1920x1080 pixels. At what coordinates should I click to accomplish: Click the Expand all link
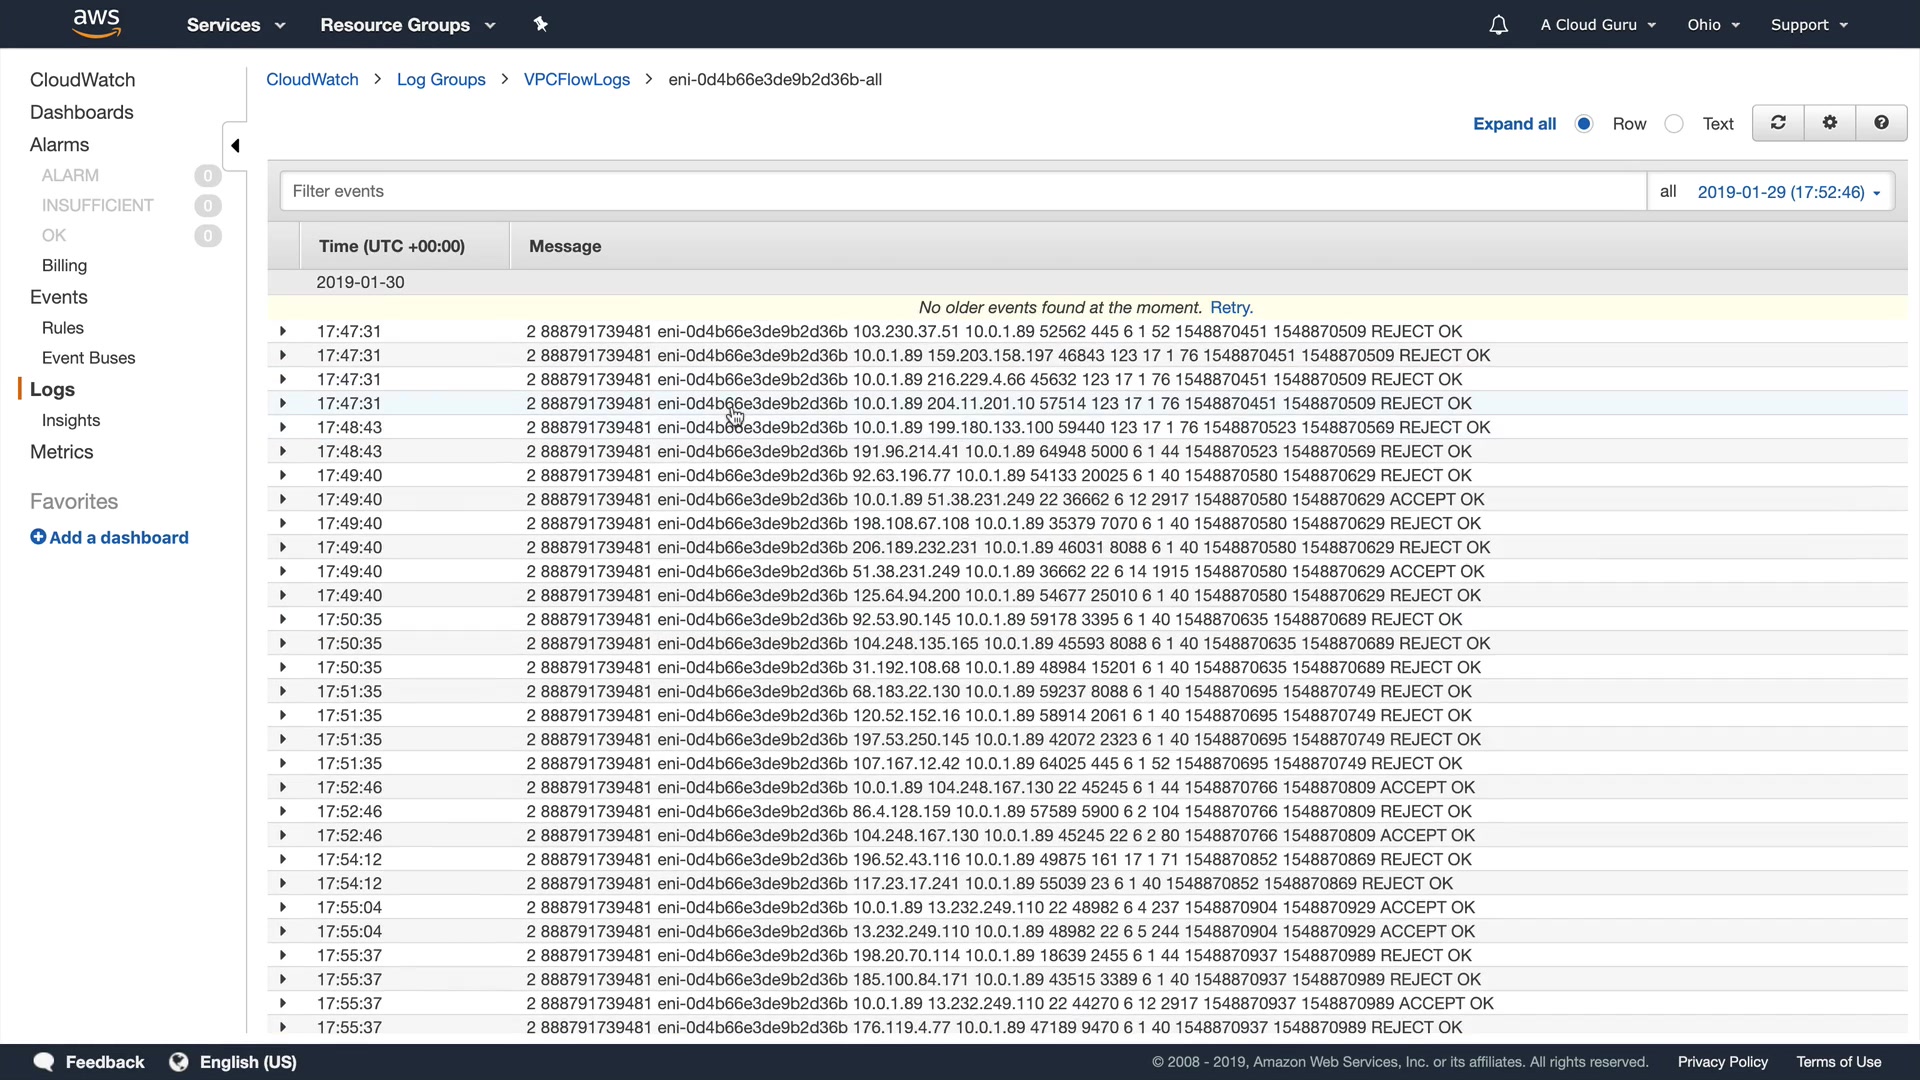coord(1514,124)
